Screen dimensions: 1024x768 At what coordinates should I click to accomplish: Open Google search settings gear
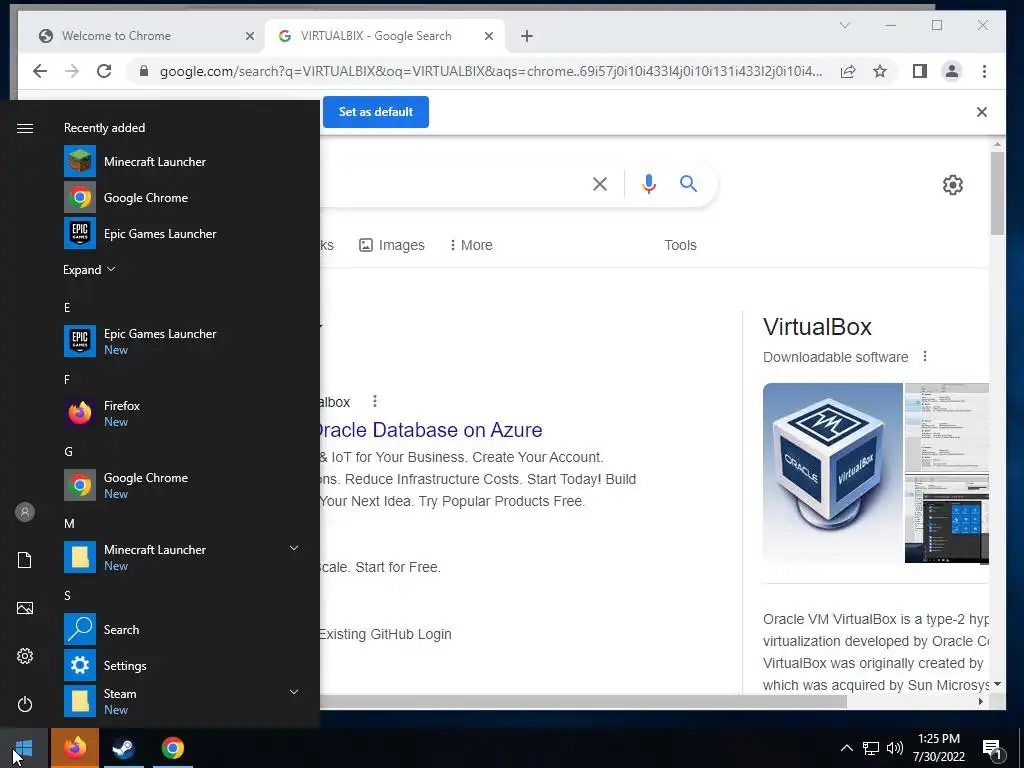(953, 185)
